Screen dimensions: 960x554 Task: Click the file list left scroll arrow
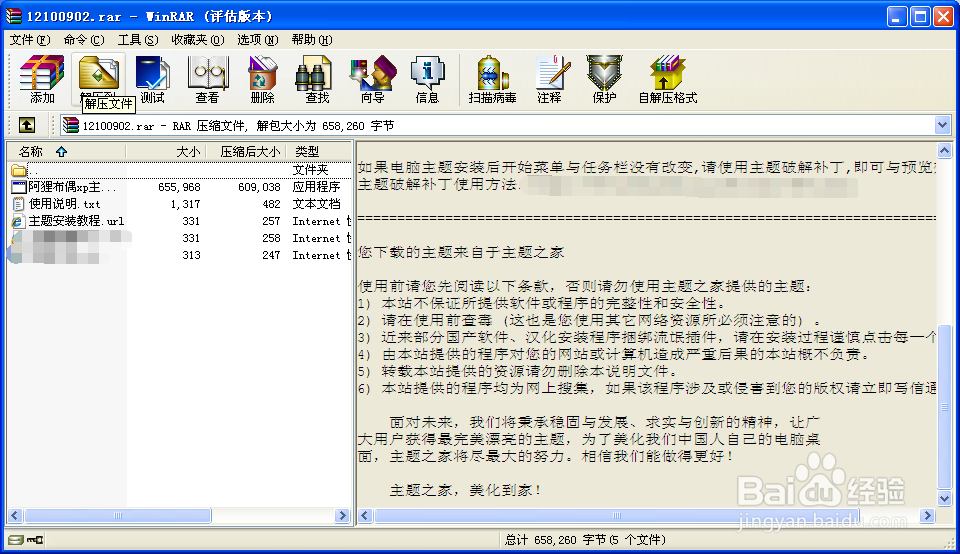pyautogui.click(x=15, y=515)
